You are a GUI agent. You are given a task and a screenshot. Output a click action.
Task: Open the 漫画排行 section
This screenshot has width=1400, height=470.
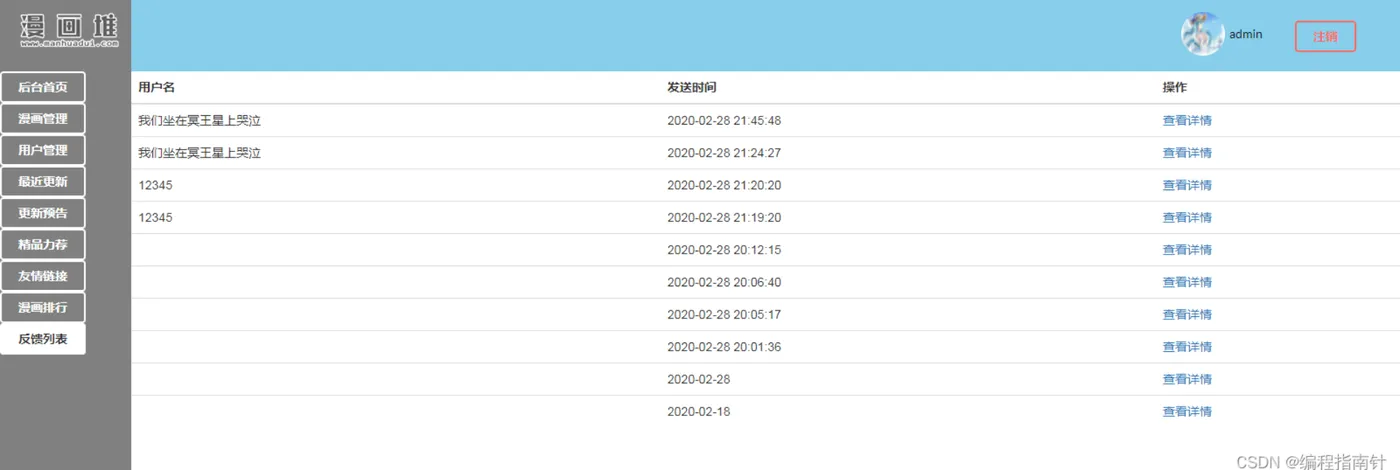pos(43,308)
